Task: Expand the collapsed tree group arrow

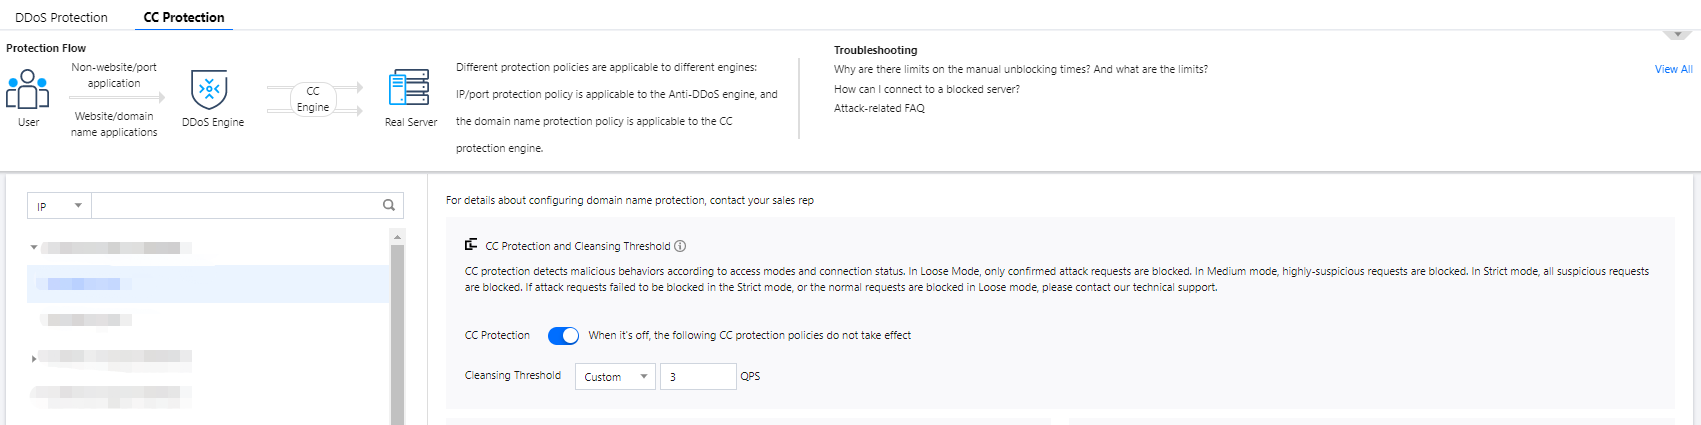Action: pyautogui.click(x=34, y=358)
